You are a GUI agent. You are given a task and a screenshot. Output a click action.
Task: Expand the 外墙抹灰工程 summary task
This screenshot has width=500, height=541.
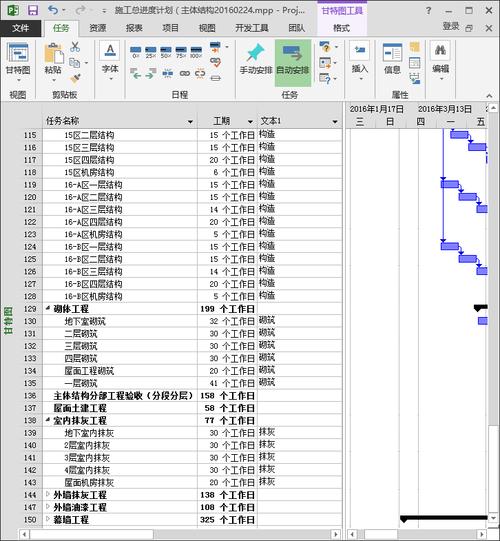48,494
